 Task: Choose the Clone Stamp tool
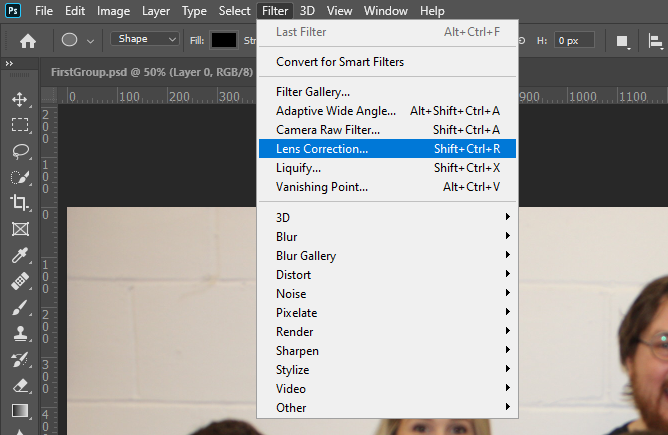[20, 334]
